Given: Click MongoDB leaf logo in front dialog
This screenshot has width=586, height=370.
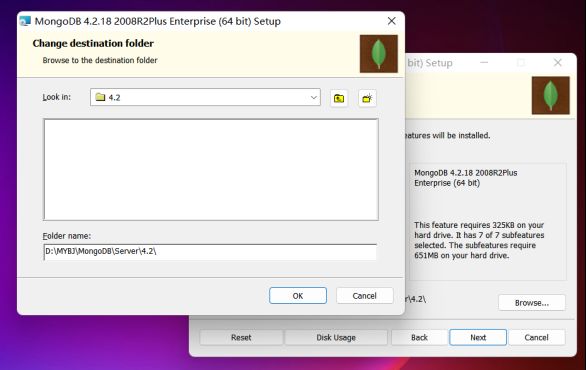Looking at the screenshot, I should (x=379, y=54).
